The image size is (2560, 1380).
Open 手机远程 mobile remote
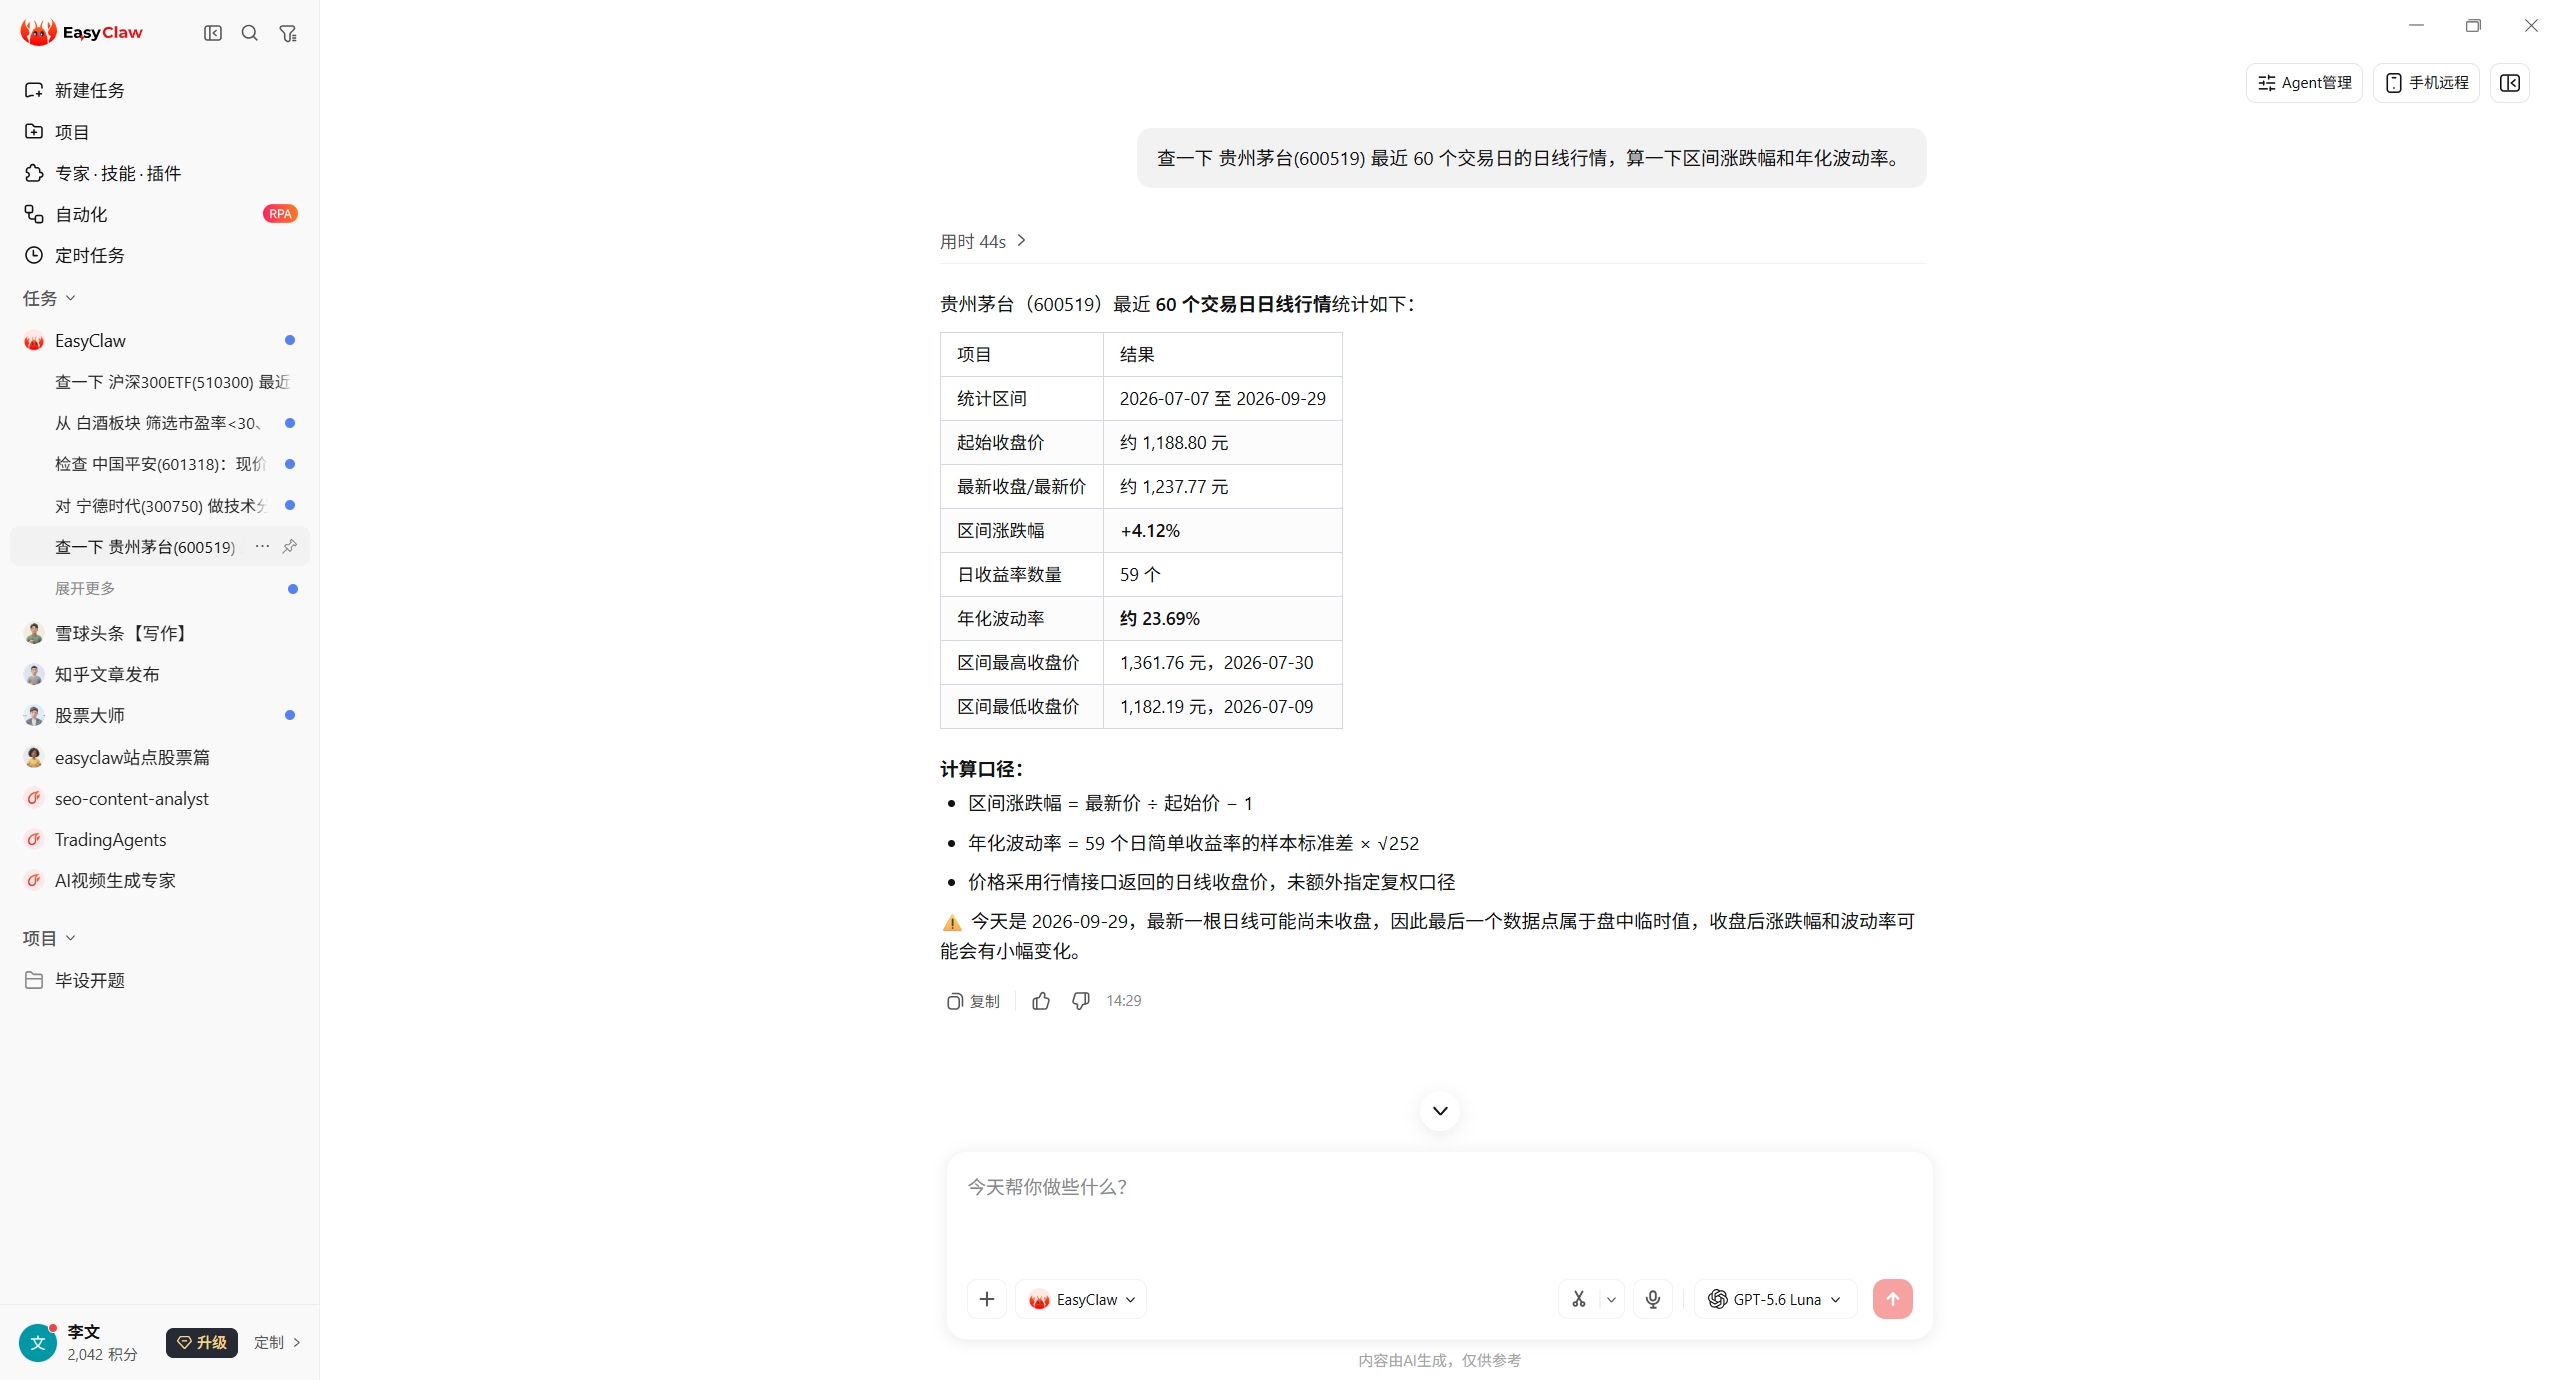[2426, 83]
